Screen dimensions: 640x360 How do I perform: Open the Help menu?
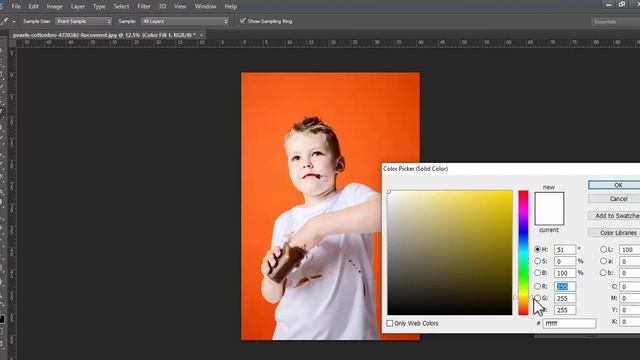point(231,7)
